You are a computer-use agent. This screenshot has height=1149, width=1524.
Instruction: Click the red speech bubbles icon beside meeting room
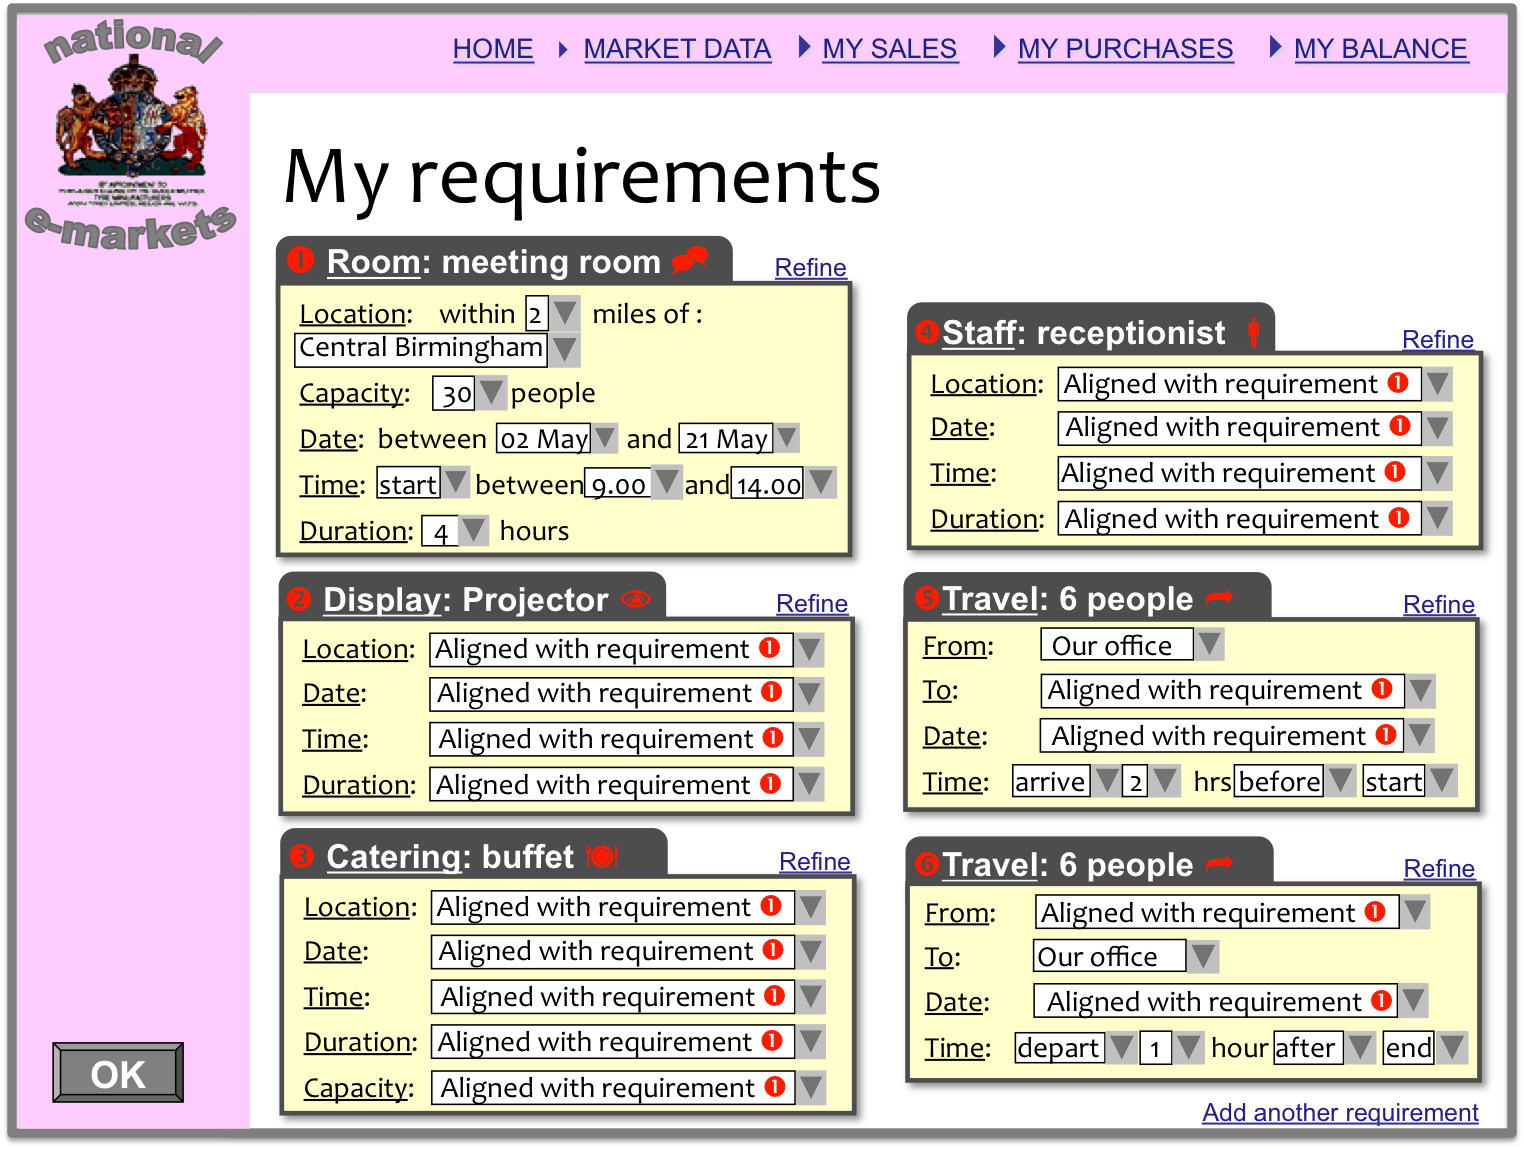coord(690,260)
